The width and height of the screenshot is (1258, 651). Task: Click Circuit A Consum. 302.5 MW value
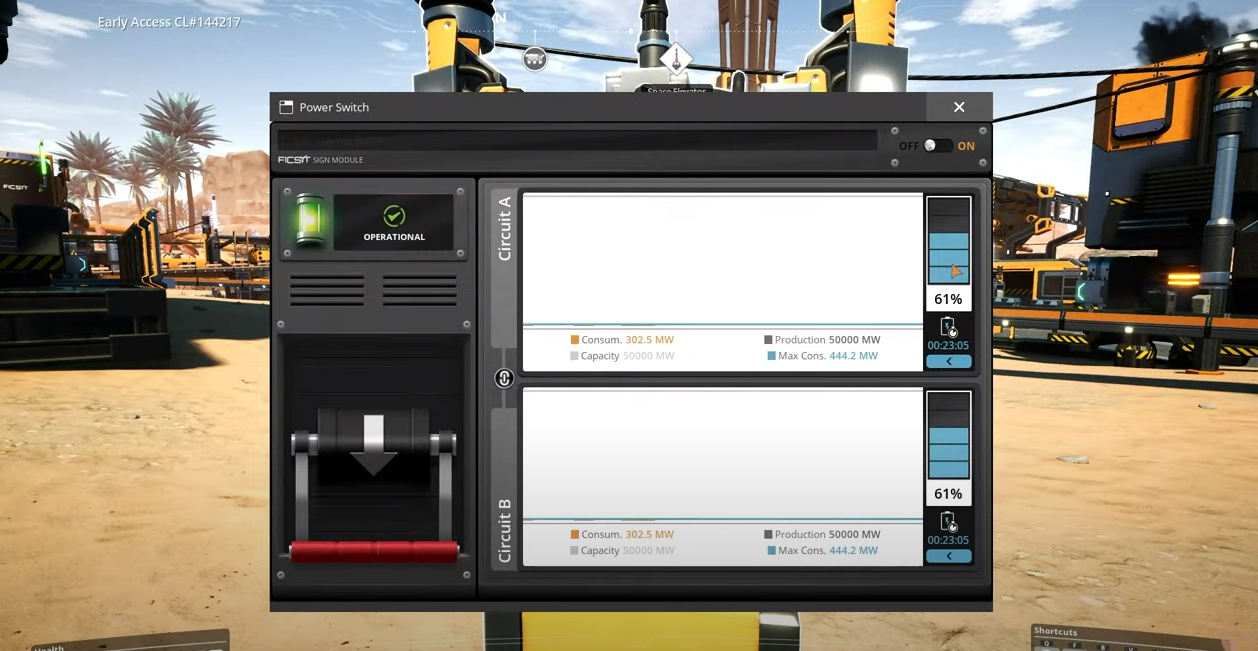[x=649, y=340]
